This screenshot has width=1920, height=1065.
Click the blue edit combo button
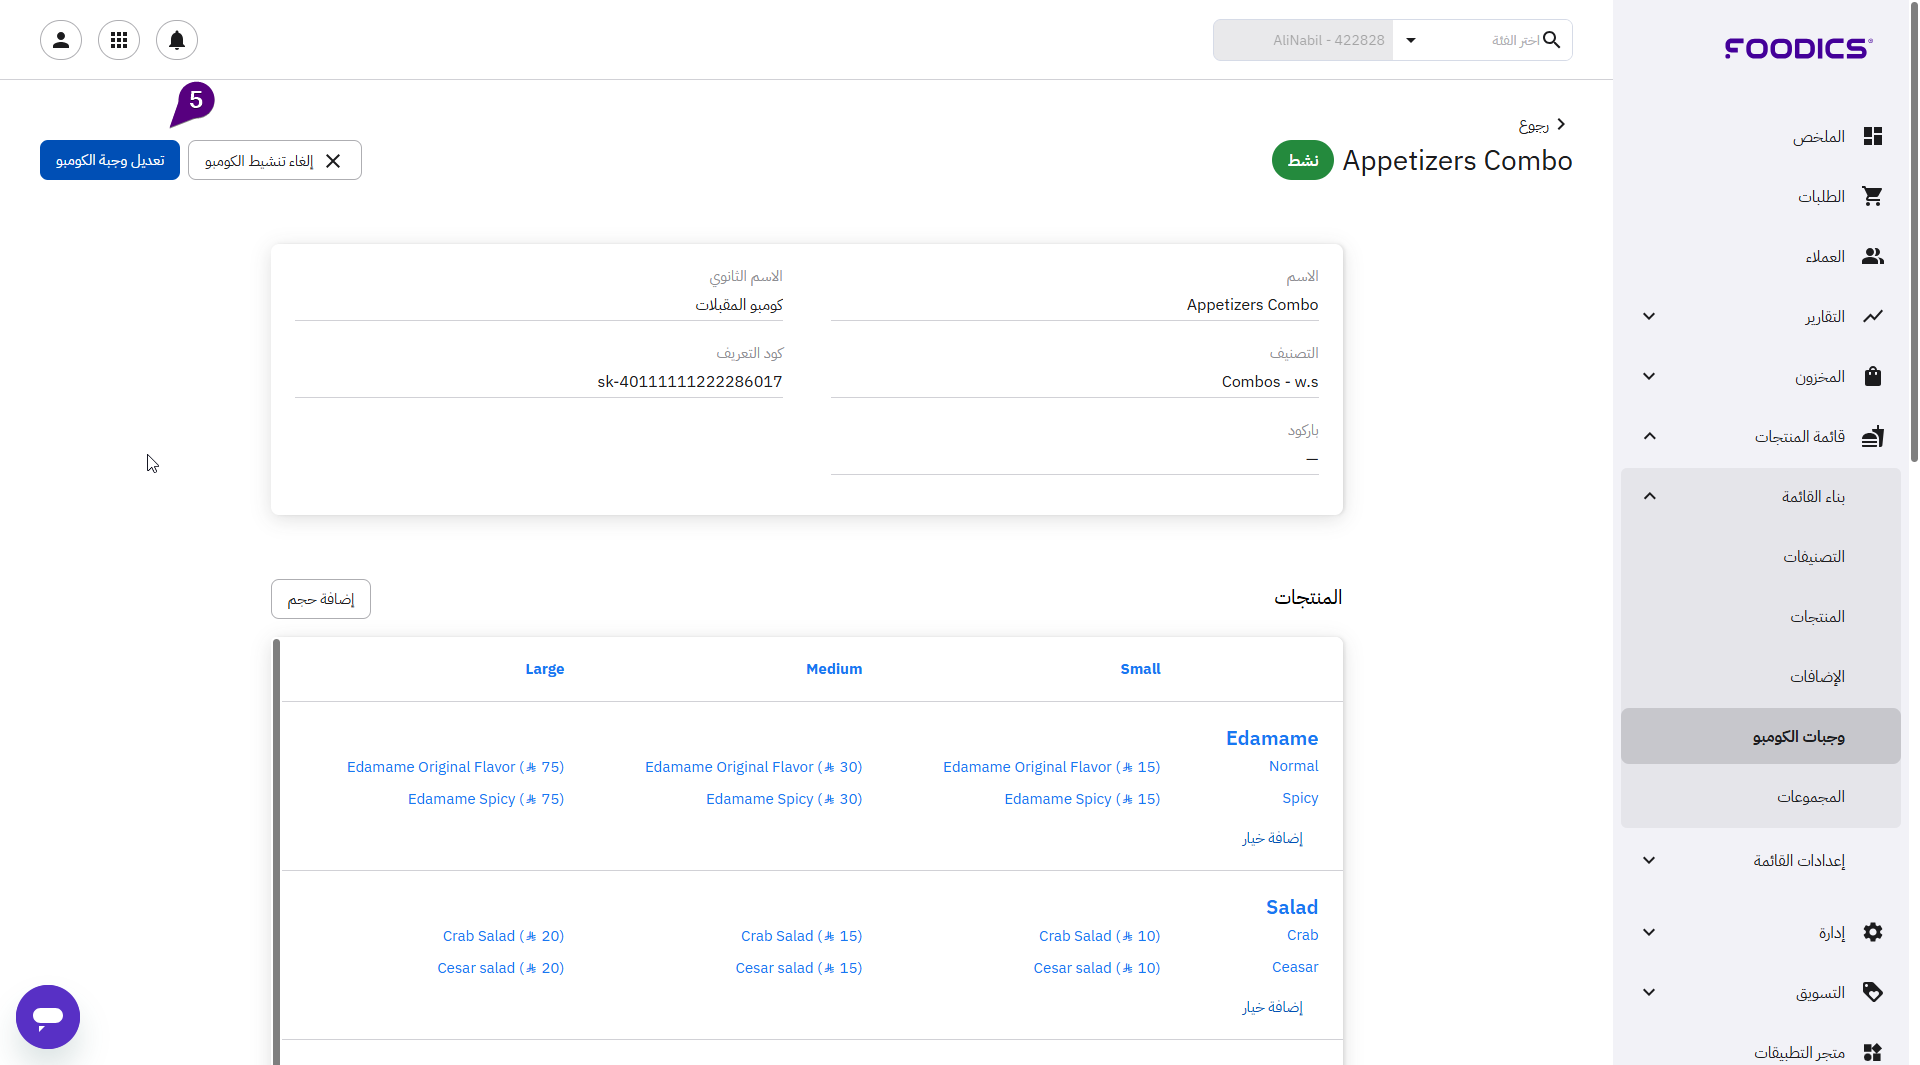click(x=110, y=161)
